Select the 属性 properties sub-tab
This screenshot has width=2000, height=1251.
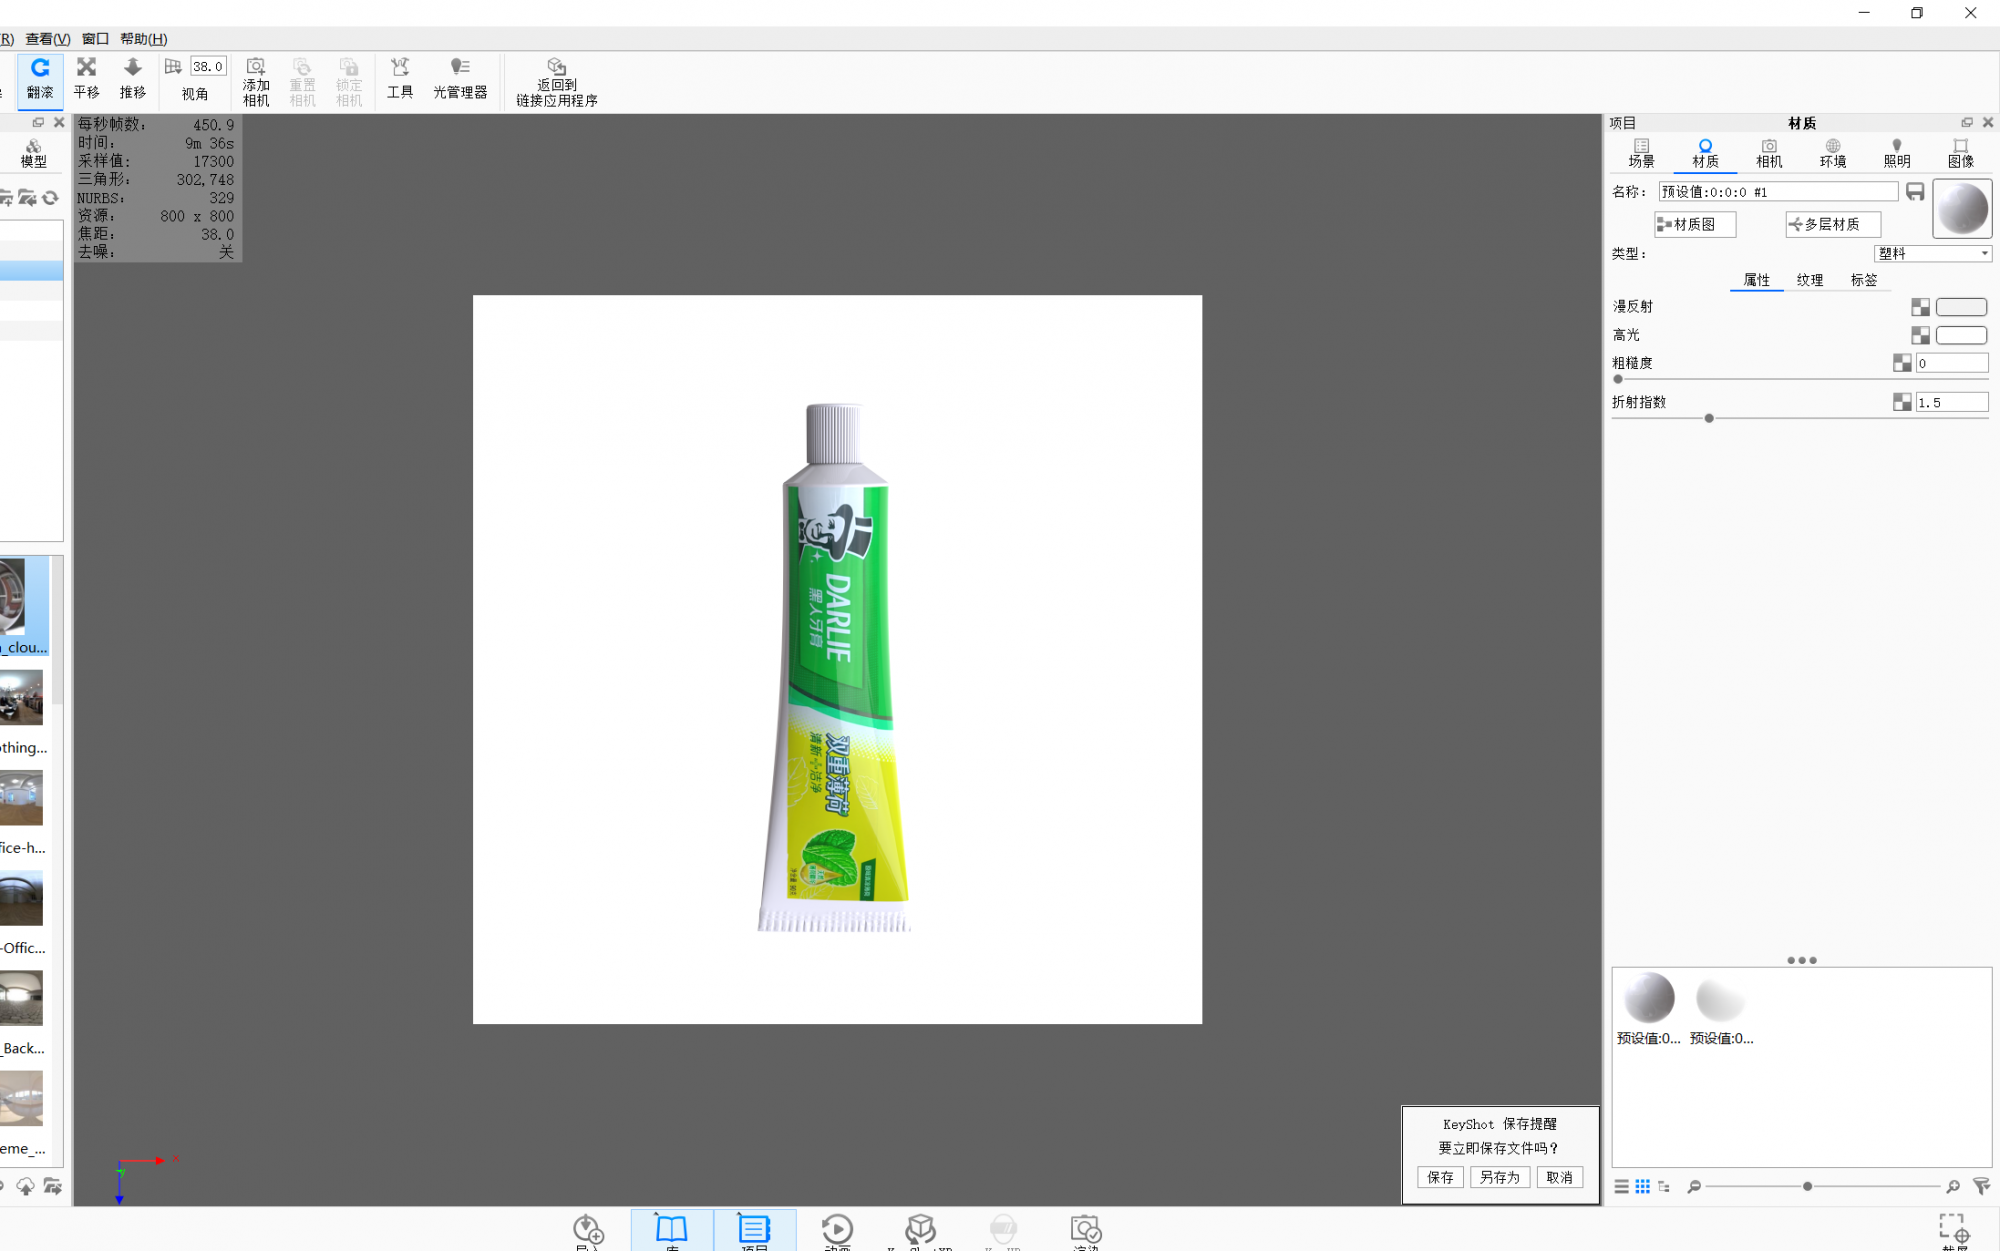click(x=1757, y=280)
